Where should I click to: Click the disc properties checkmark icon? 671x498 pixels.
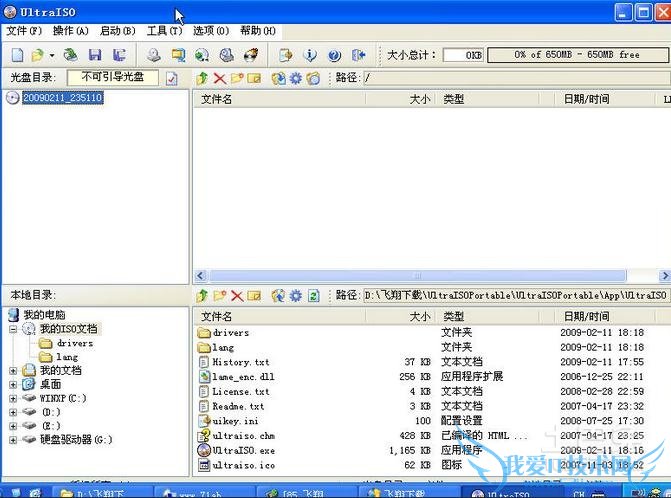[x=172, y=78]
